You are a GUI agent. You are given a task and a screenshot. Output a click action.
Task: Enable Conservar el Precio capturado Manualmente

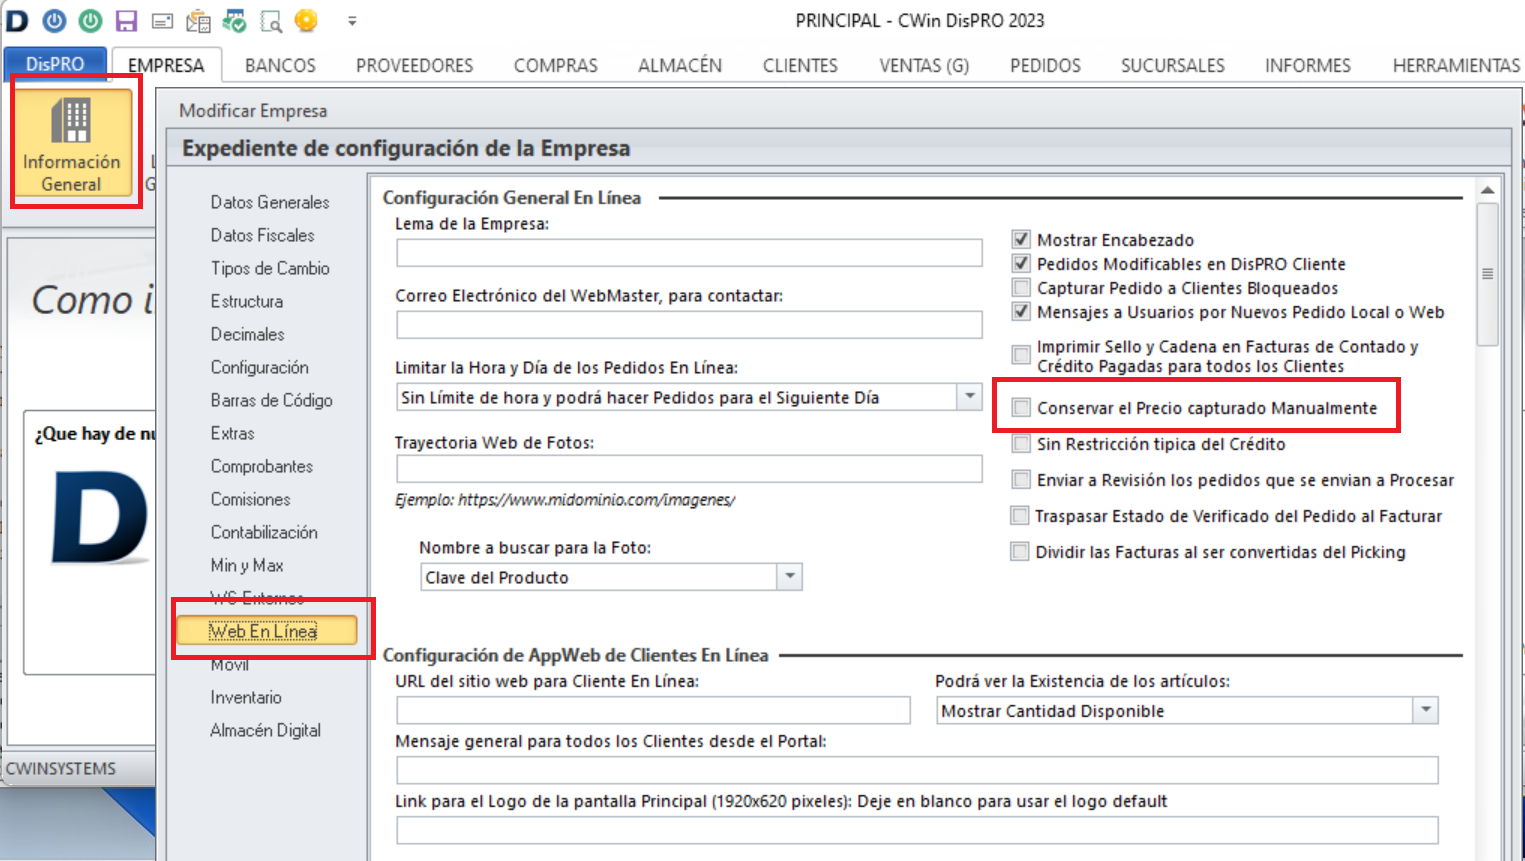(1021, 405)
